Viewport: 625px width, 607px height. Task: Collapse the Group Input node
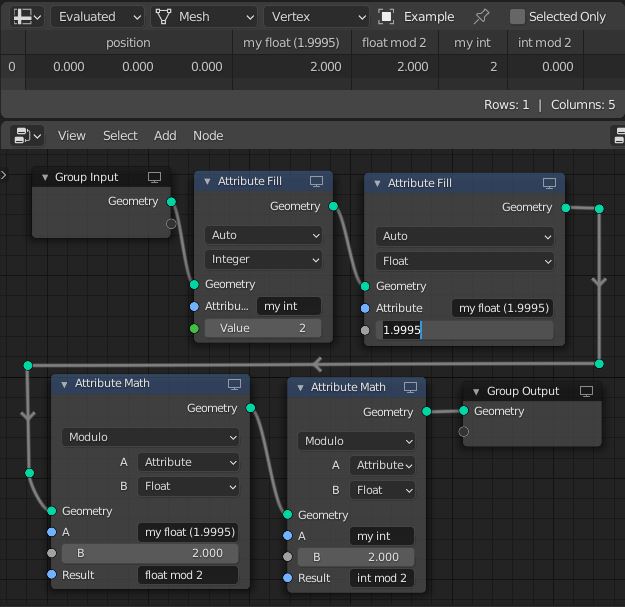45,177
